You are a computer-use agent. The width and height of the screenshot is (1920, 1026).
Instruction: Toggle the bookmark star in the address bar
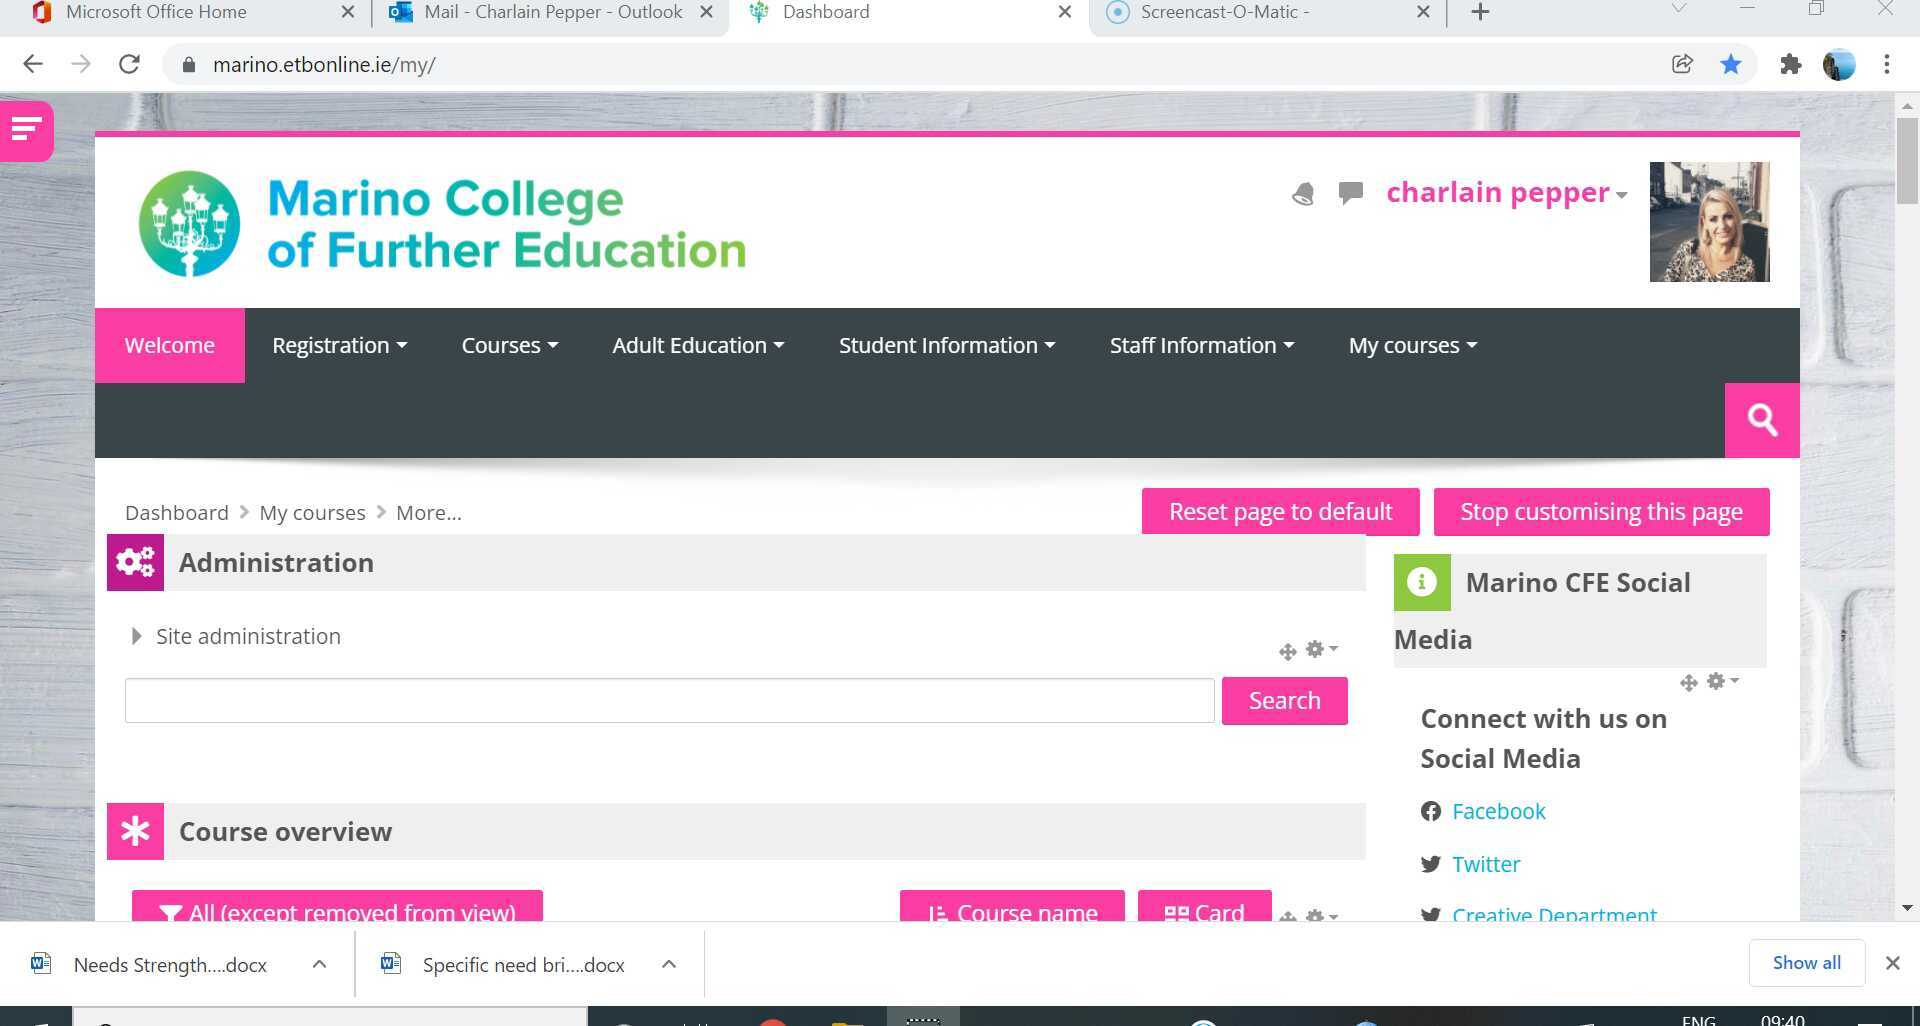pos(1731,64)
